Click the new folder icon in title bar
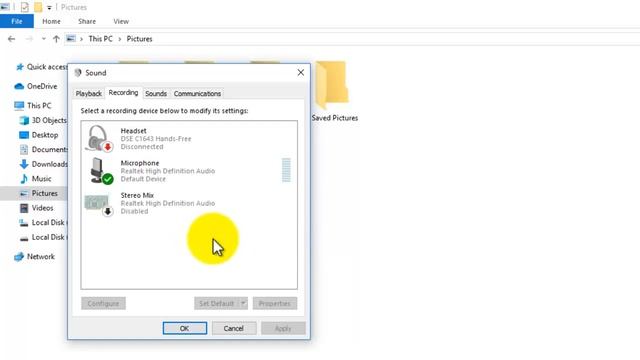Image resolution: width=640 pixels, height=360 pixels. pyautogui.click(x=38, y=7)
